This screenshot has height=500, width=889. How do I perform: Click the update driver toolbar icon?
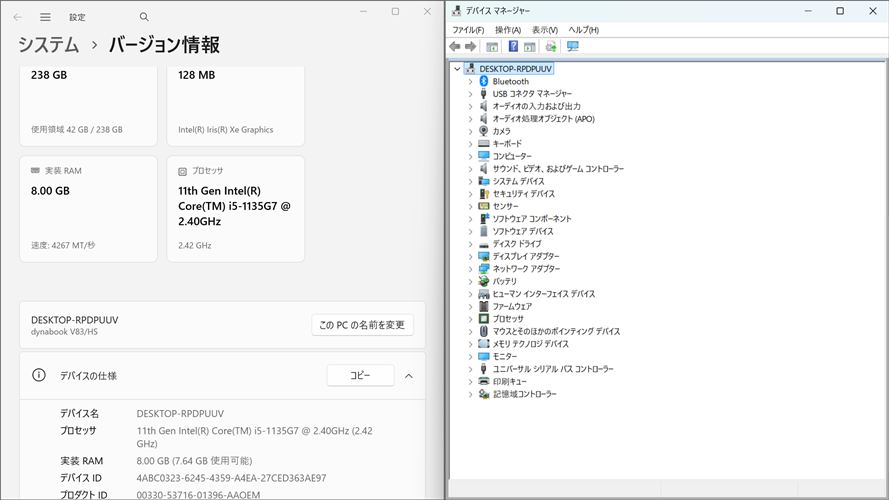tap(551, 47)
